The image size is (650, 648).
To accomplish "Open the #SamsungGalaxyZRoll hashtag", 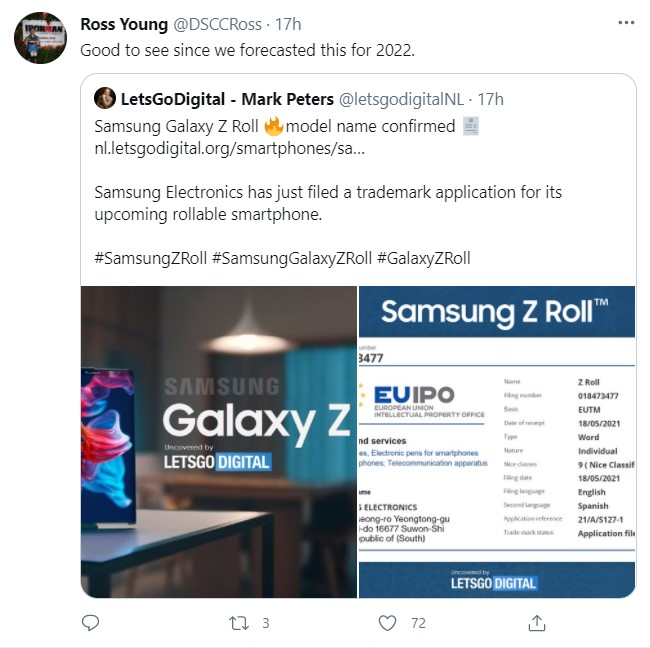I will pyautogui.click(x=292, y=258).
